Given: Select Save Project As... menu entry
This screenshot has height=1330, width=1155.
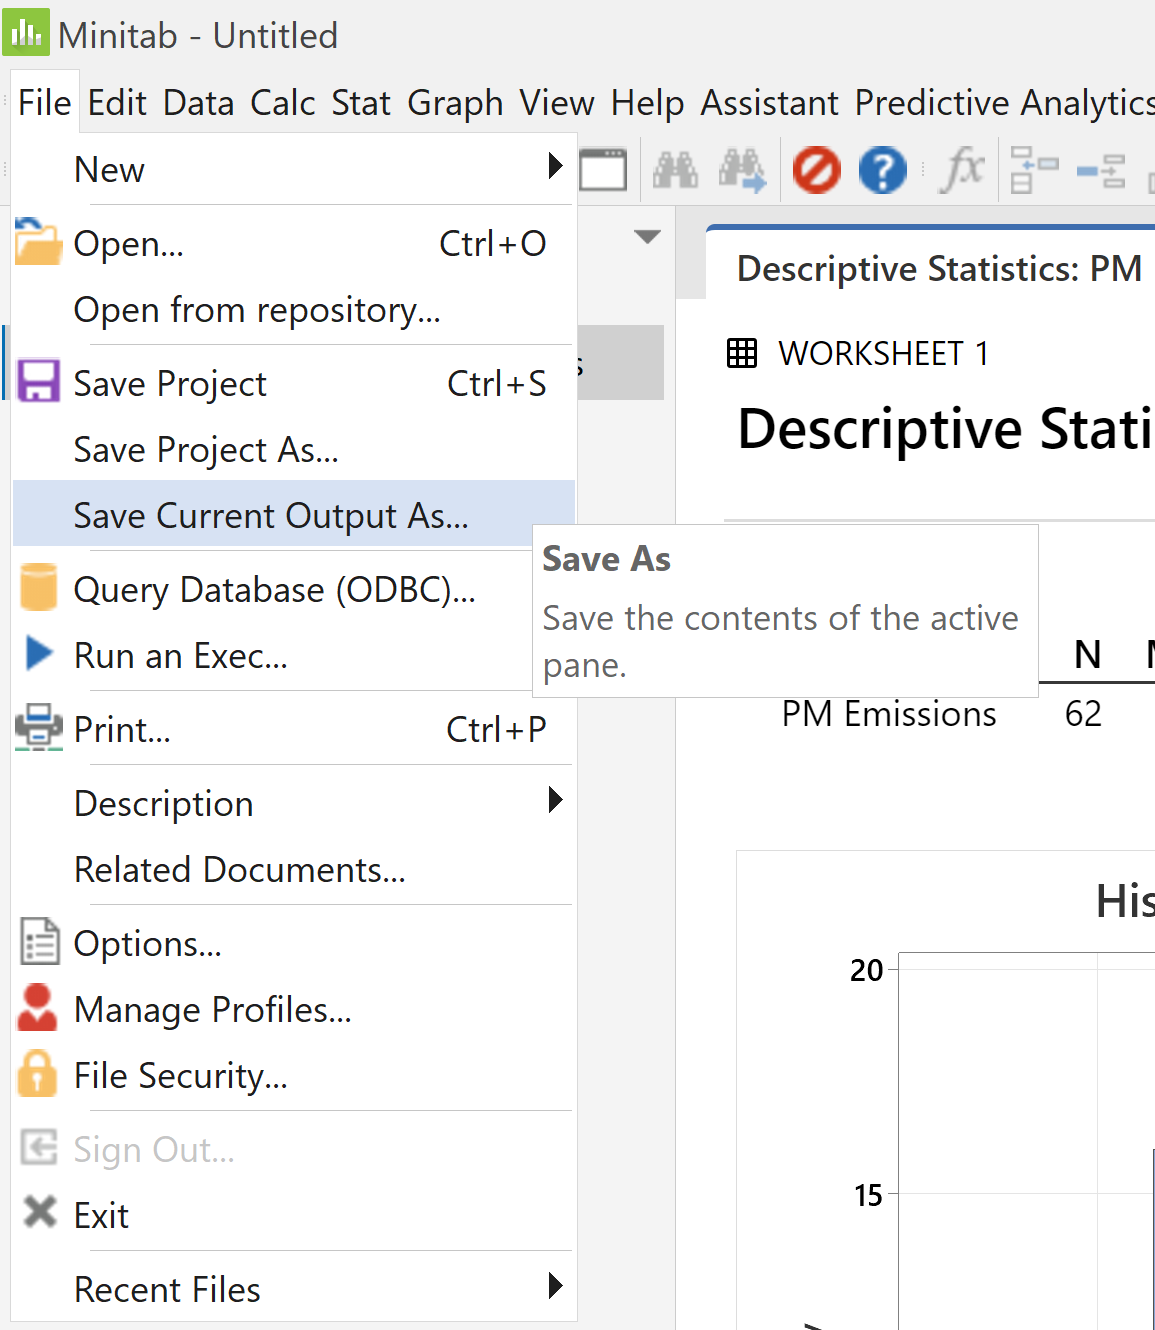Looking at the screenshot, I should point(294,450).
